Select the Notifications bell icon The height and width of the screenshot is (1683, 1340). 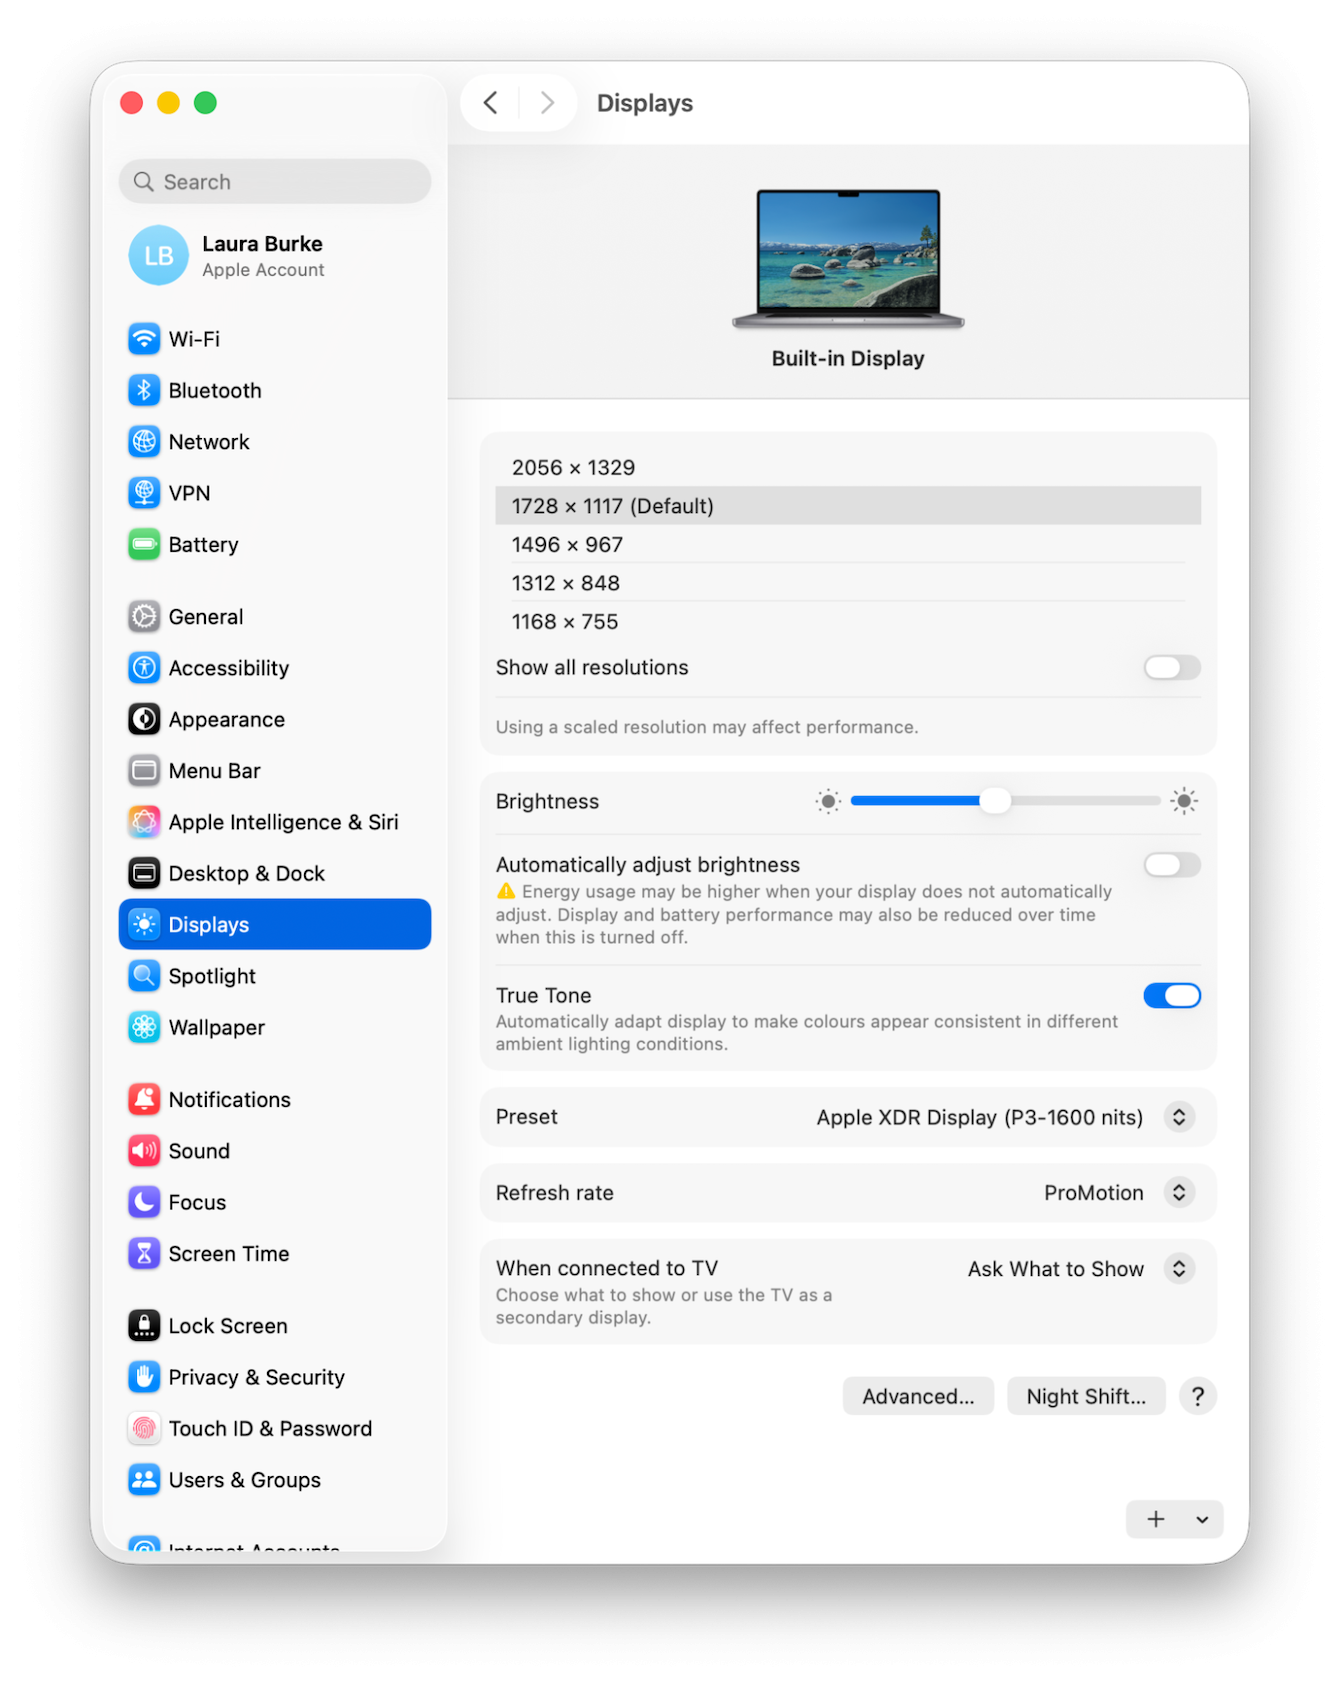[x=144, y=1099]
